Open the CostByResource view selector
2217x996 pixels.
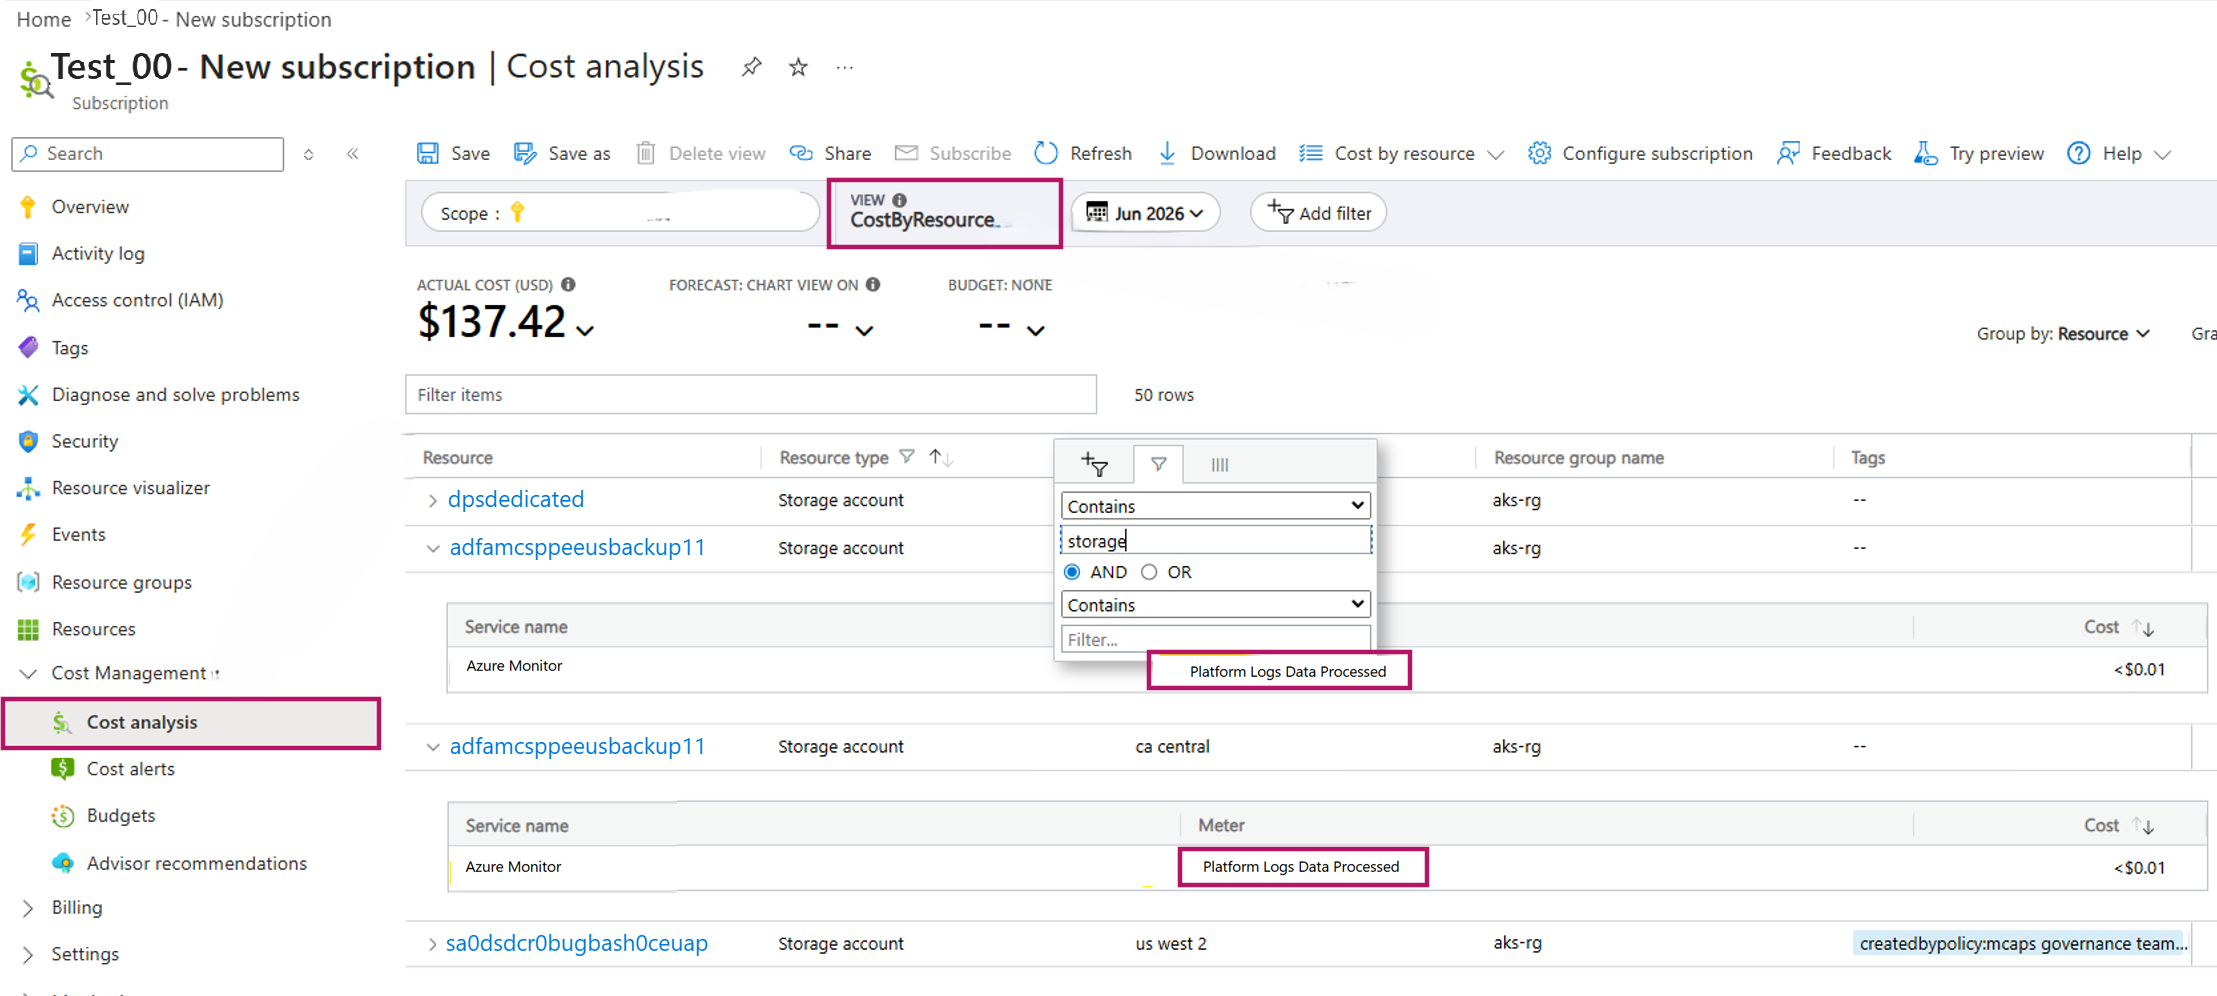945,213
